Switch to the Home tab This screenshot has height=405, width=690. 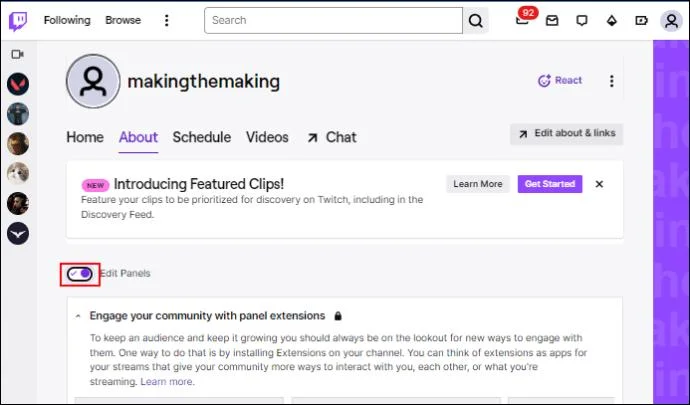85,137
